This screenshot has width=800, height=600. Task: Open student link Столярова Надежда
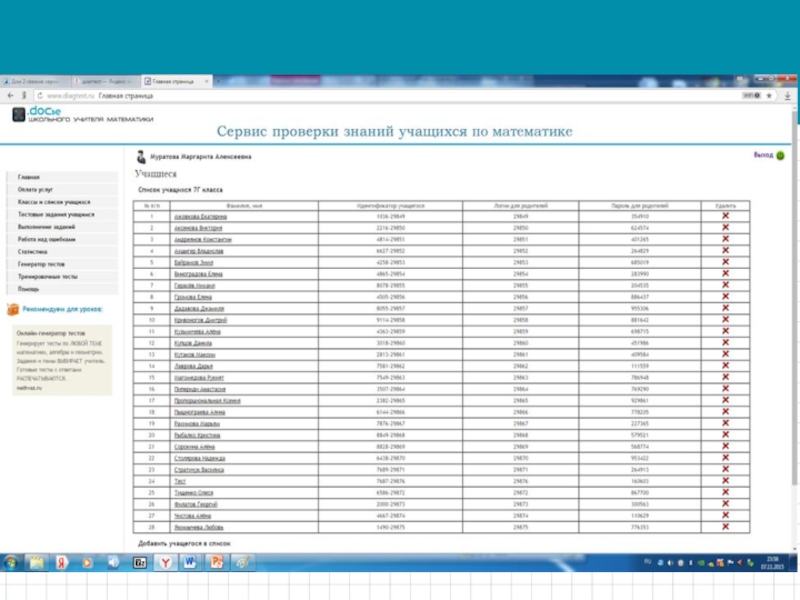pyautogui.click(x=199, y=458)
